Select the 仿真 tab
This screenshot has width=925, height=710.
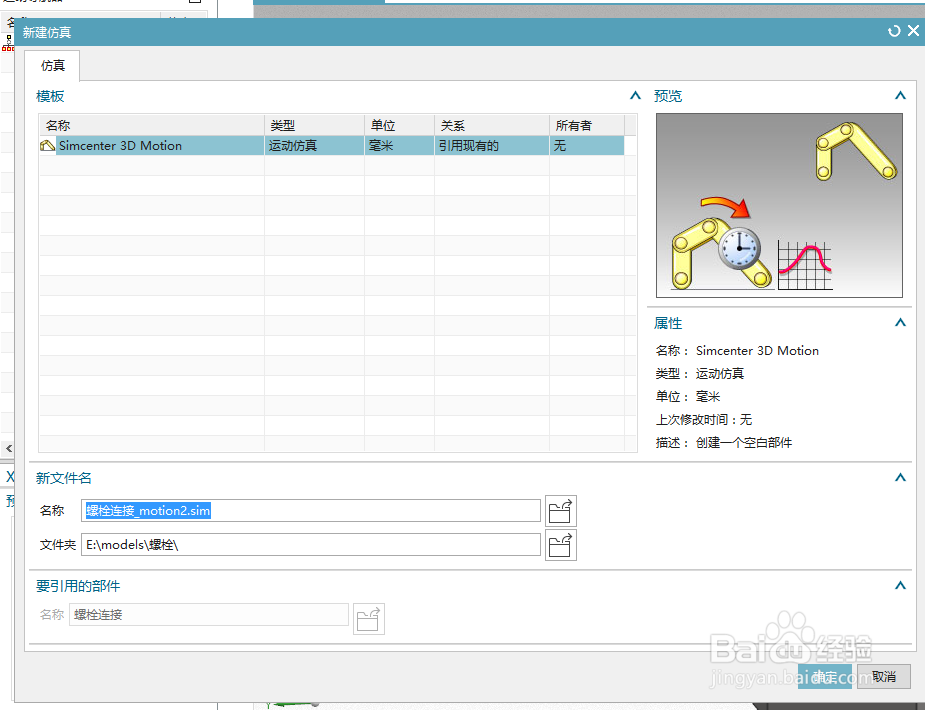tap(52, 65)
